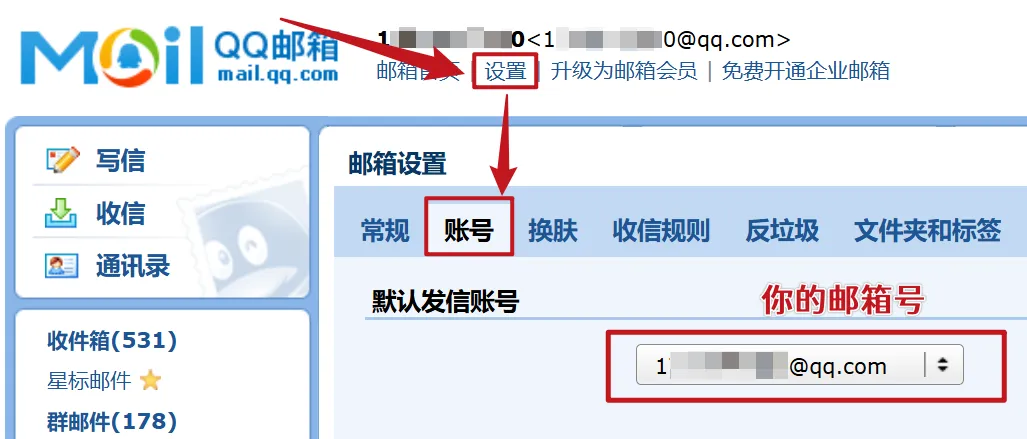
Task: Click the contacts card icon
Action: [x=62, y=266]
